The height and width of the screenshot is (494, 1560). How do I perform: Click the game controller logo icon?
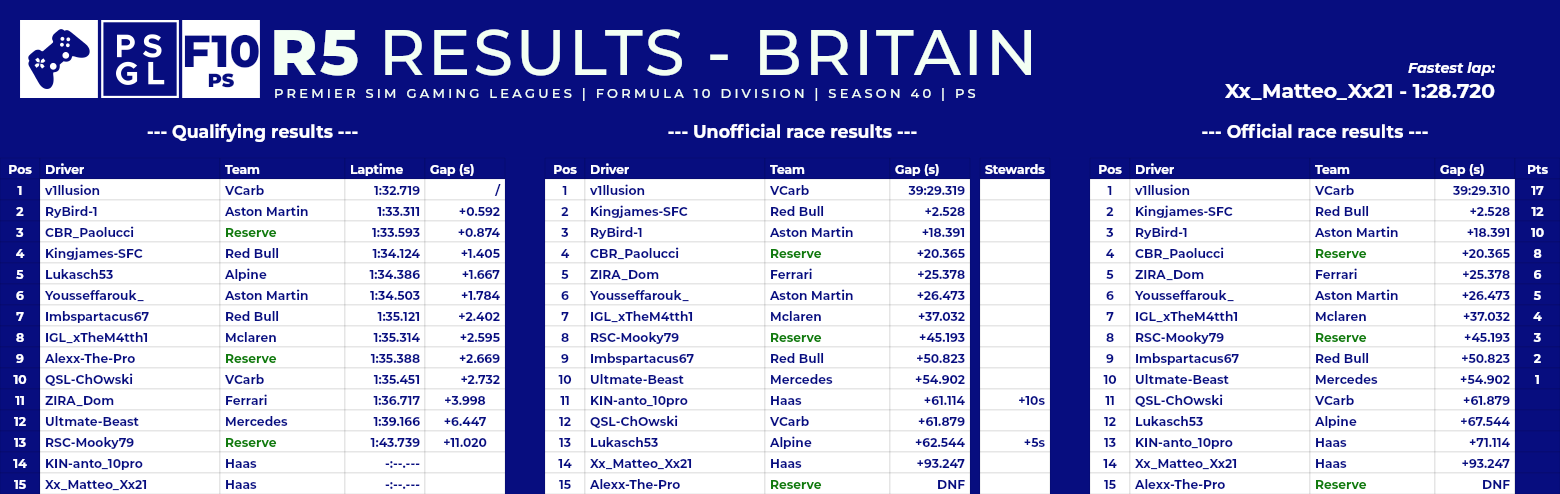59,59
